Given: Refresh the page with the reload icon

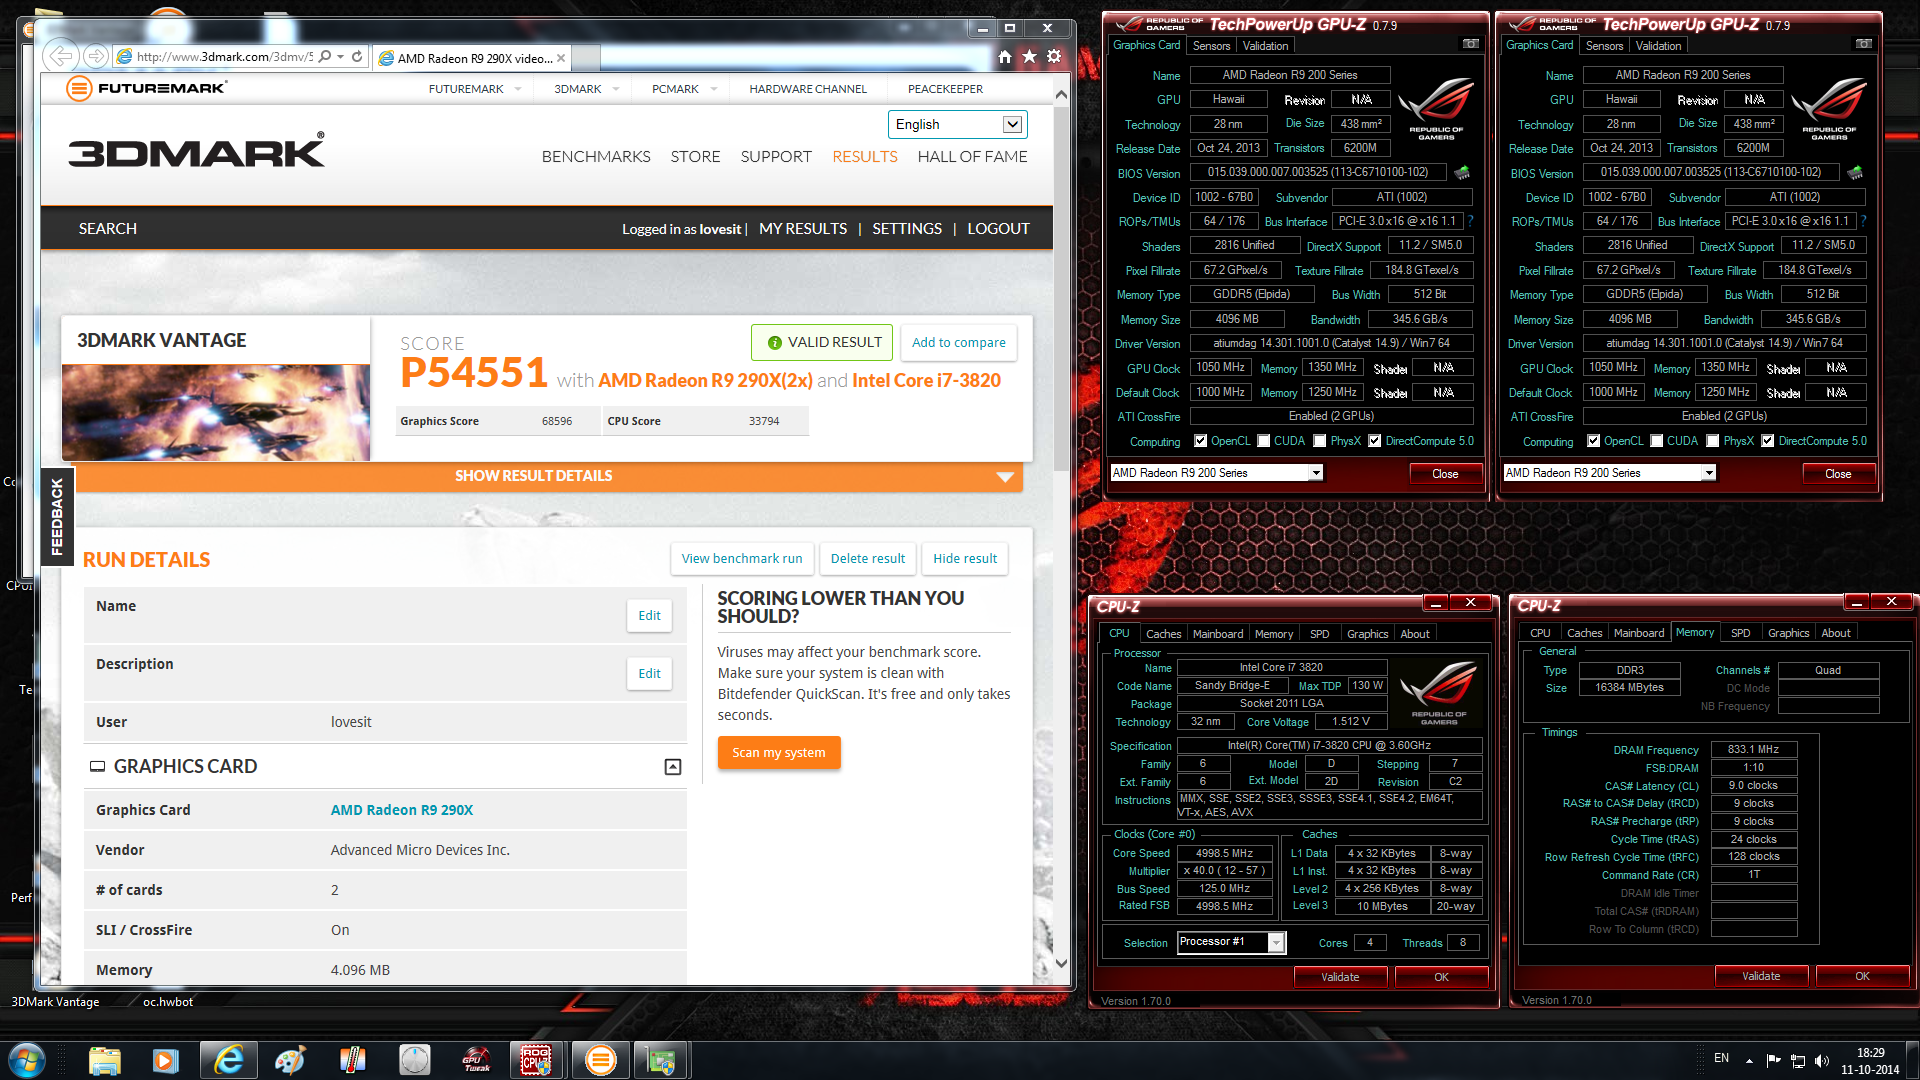Looking at the screenshot, I should [x=357, y=57].
